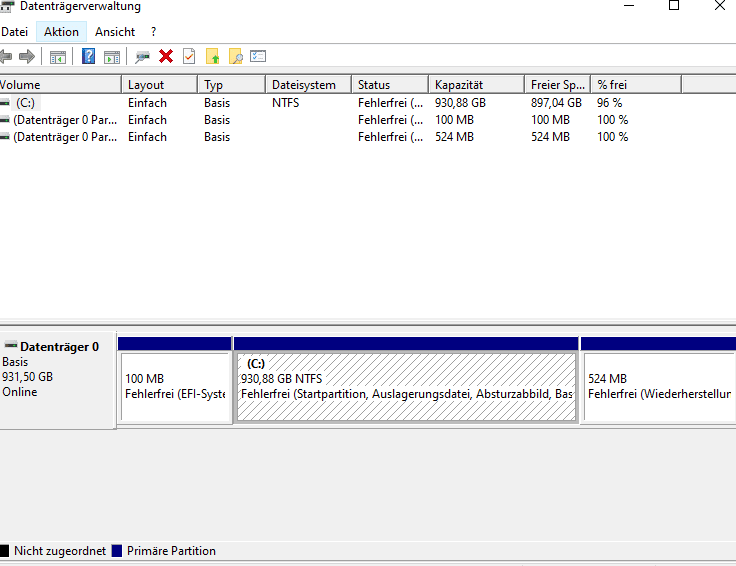Click the 96 % free cell

coord(609,103)
